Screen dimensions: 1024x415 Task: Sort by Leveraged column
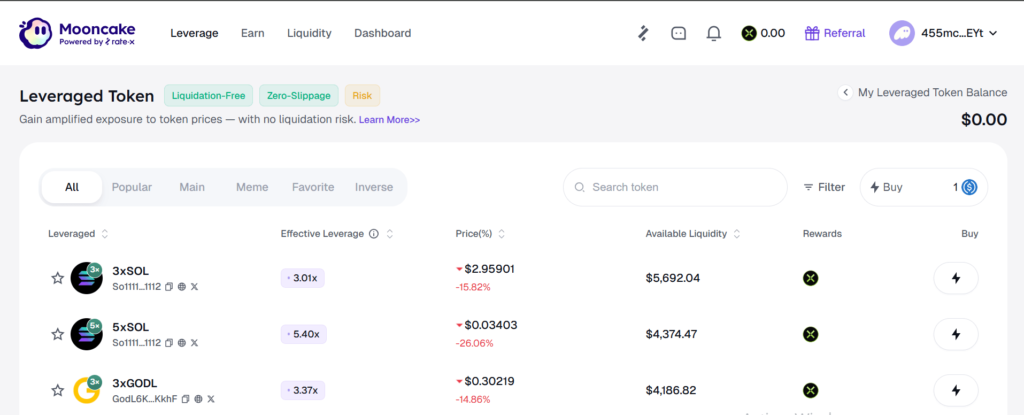(x=105, y=234)
